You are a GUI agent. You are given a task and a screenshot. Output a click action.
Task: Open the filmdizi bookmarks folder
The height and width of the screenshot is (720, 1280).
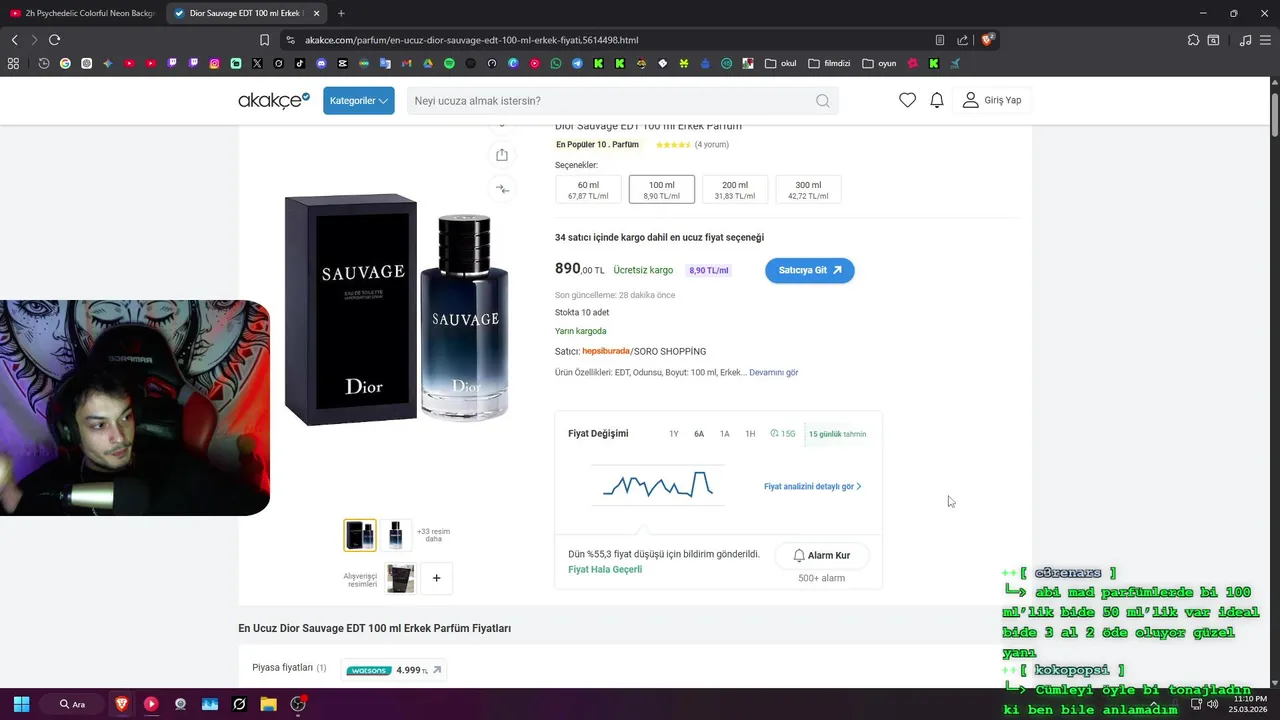(x=829, y=63)
